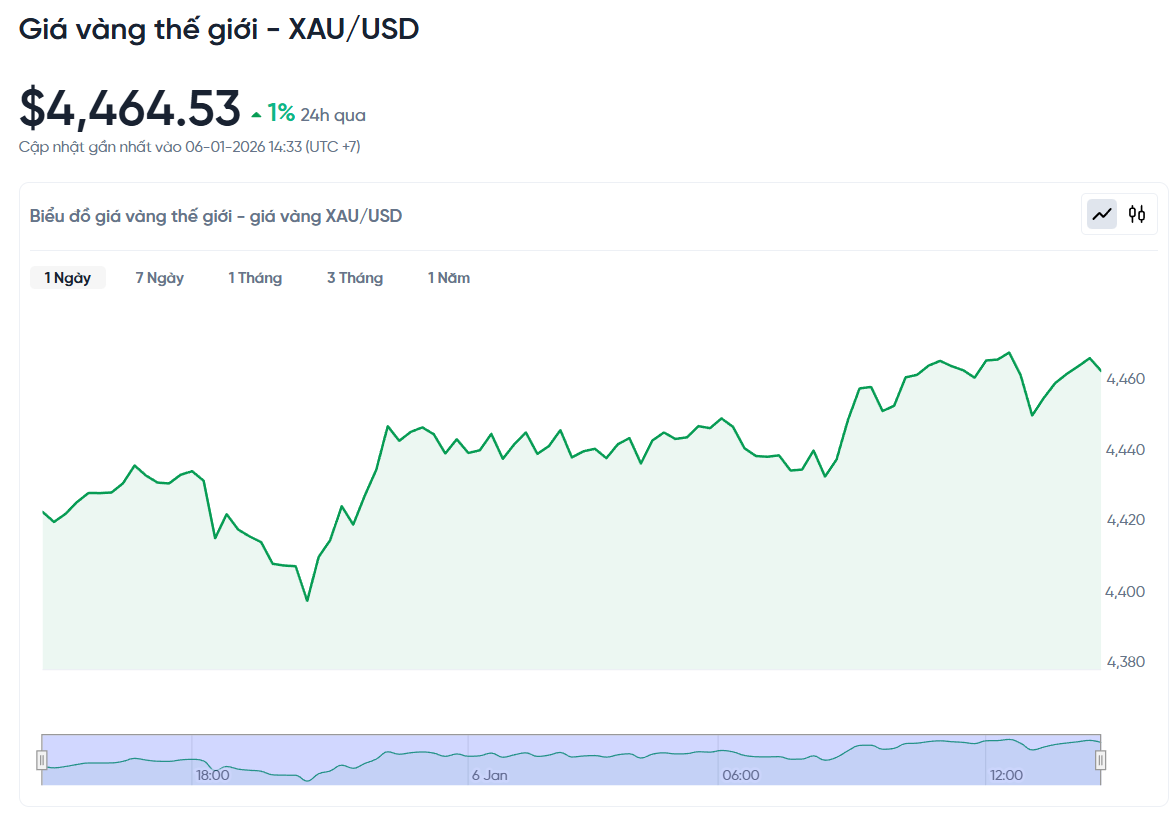
Task: Switch to the "7 Ngày" tab
Action: click(x=159, y=277)
